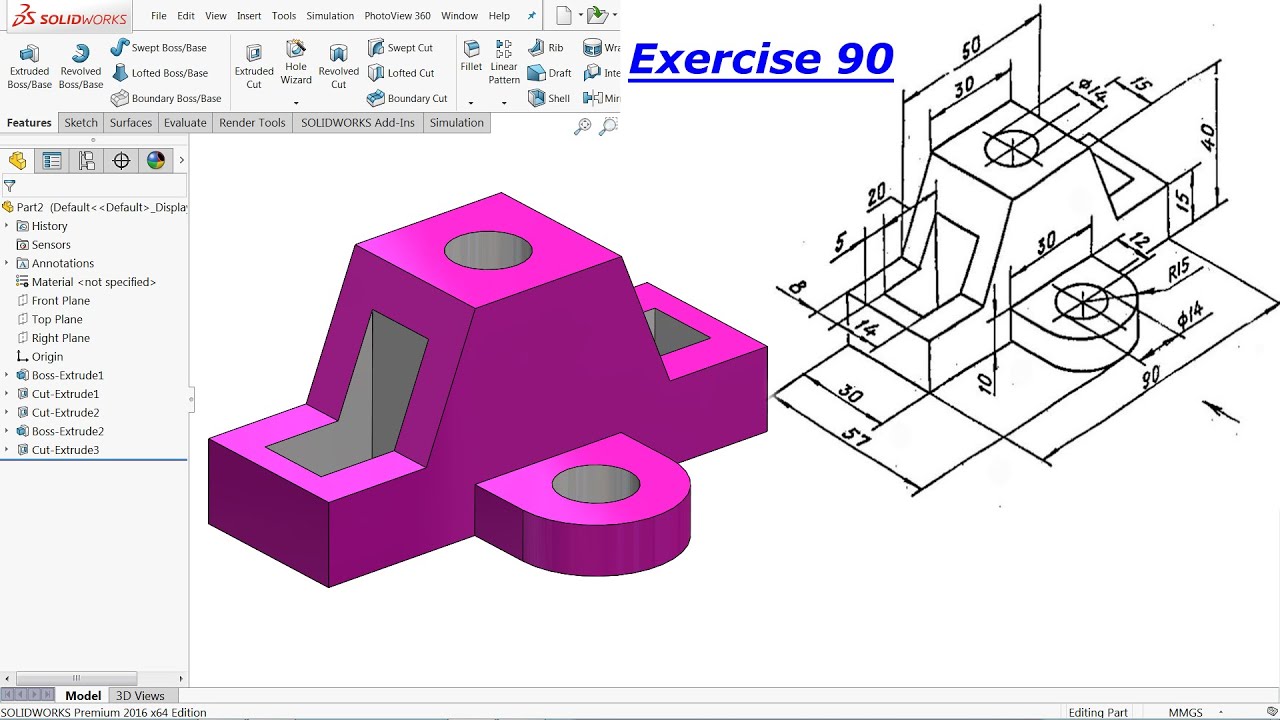Select the Right Plane item
The width and height of the screenshot is (1280, 720).
[53, 338]
